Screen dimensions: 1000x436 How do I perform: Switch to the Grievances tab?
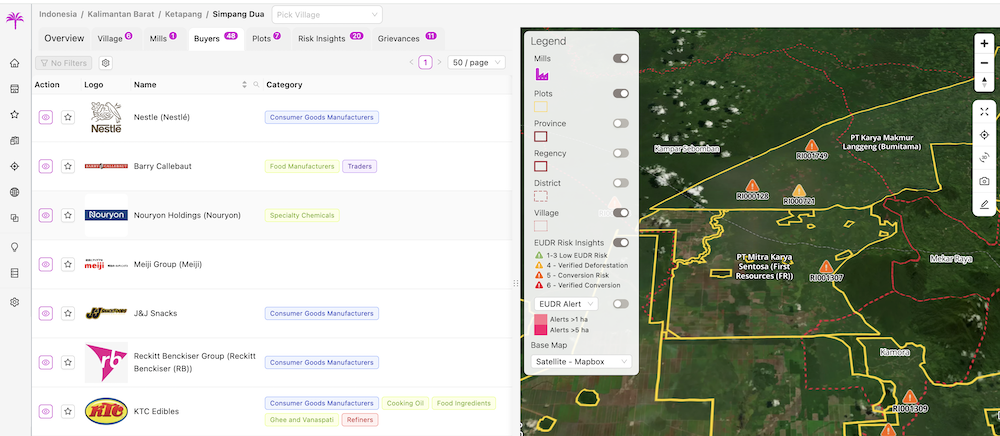coord(407,39)
